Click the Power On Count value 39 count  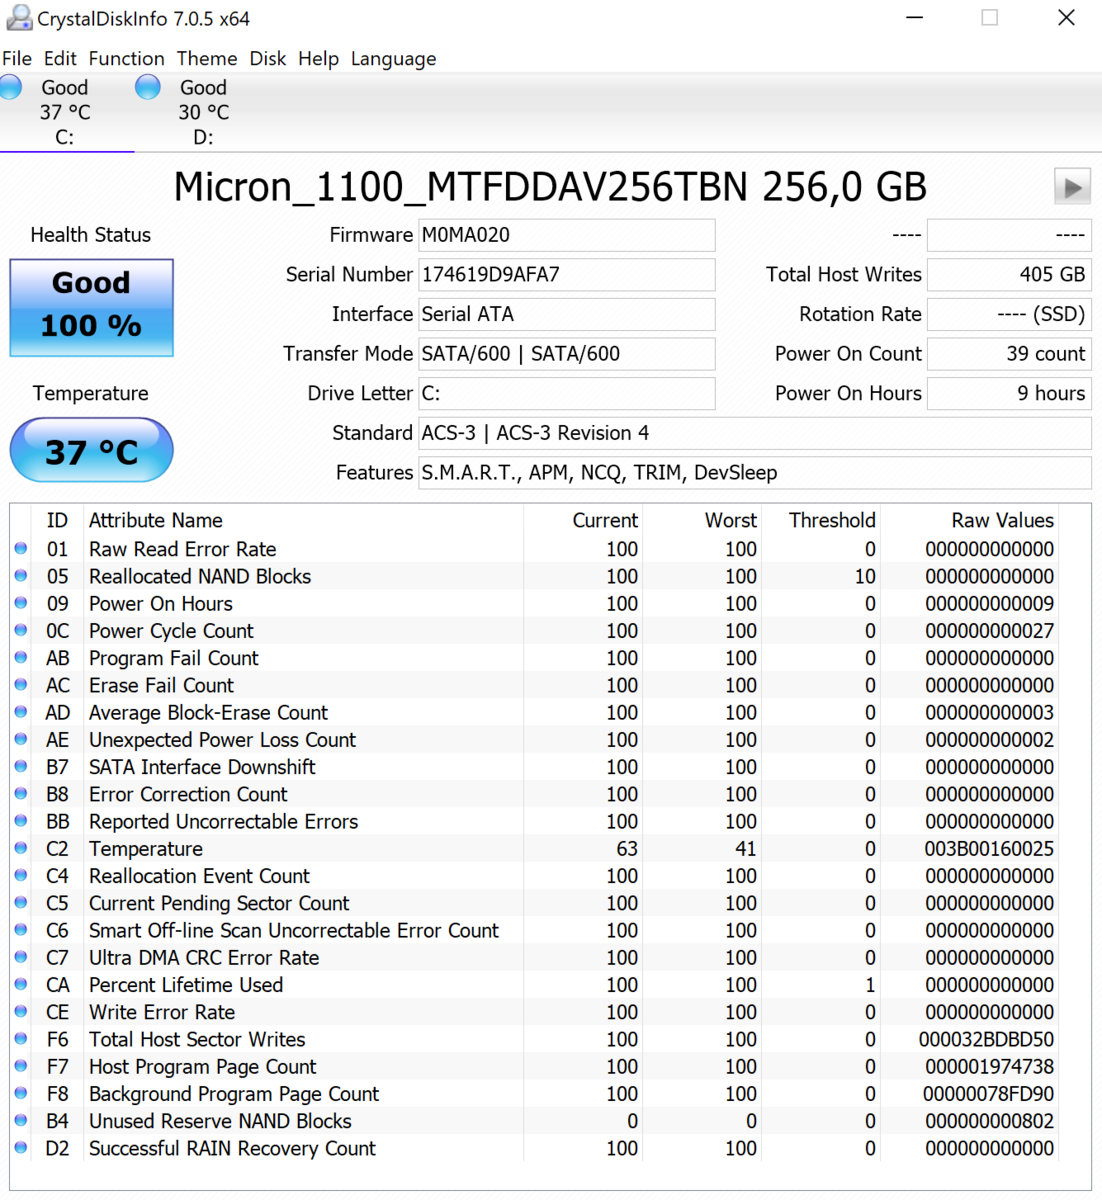[x=1009, y=353]
